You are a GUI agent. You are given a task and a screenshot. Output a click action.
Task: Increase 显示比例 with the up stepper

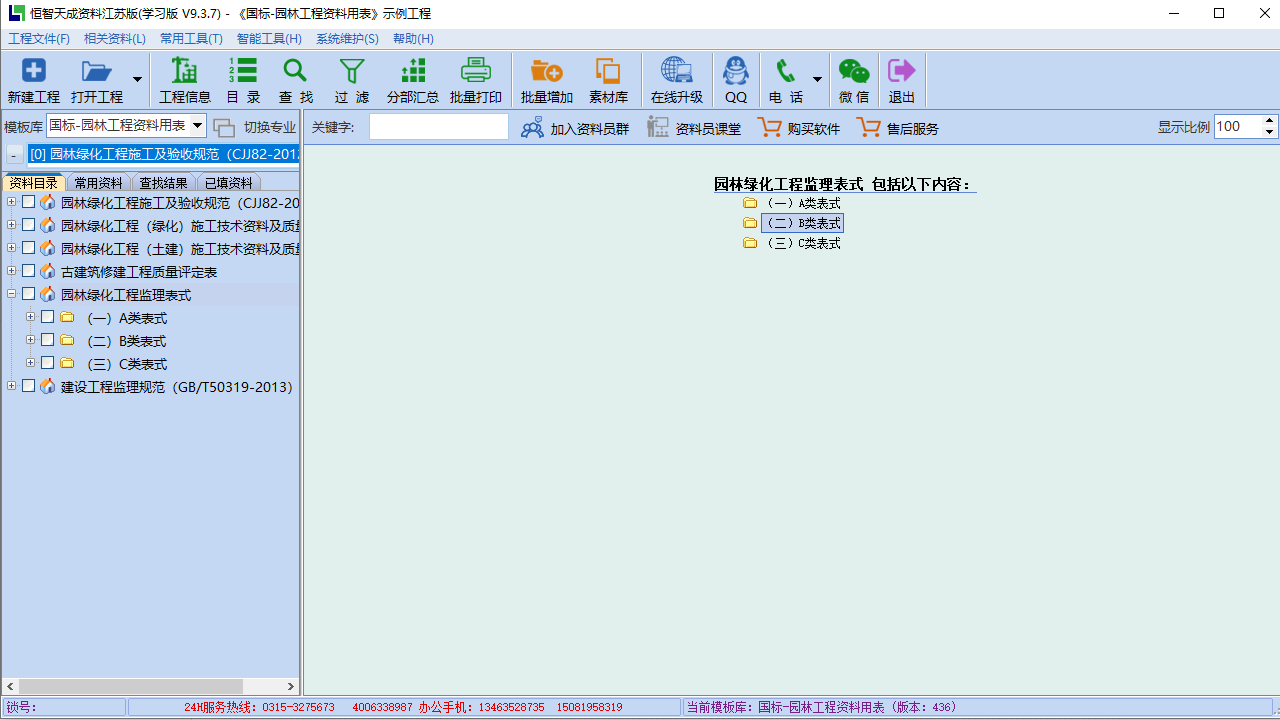click(x=1268, y=121)
